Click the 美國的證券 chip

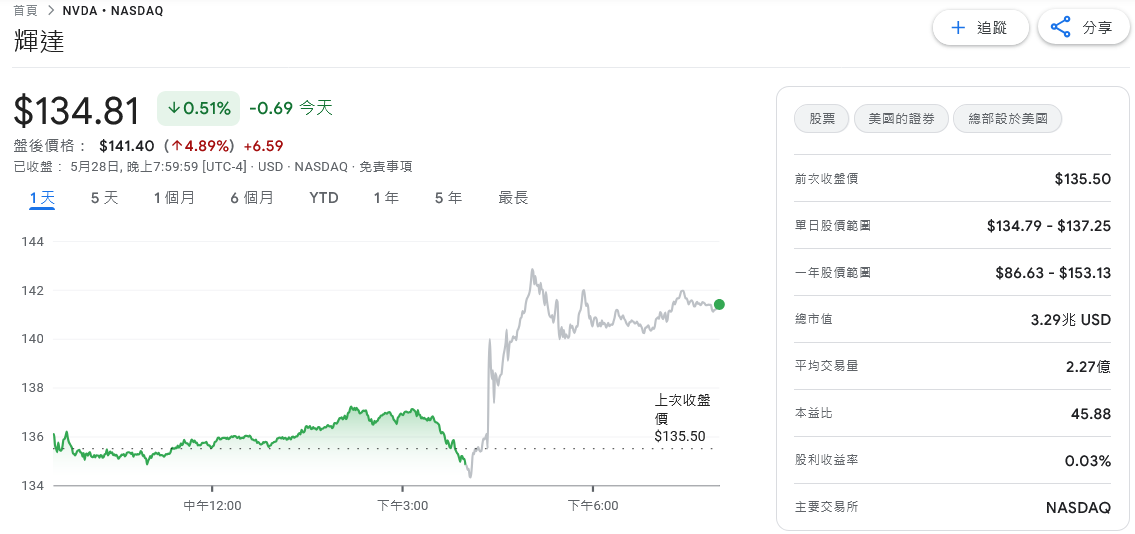click(x=901, y=119)
